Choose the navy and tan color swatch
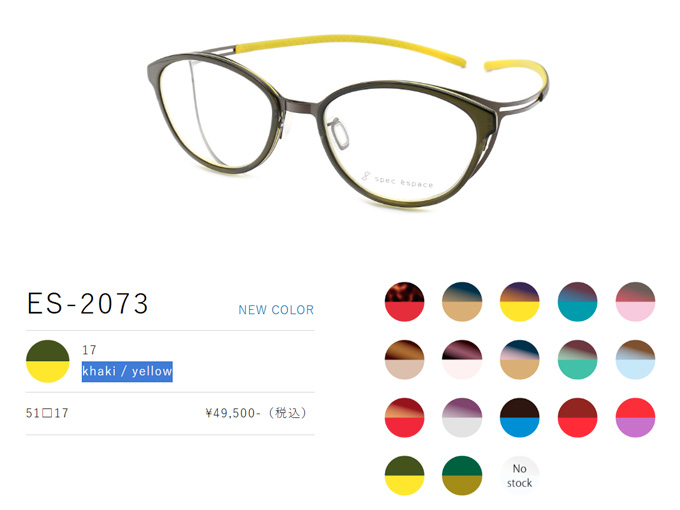 coord(462,302)
